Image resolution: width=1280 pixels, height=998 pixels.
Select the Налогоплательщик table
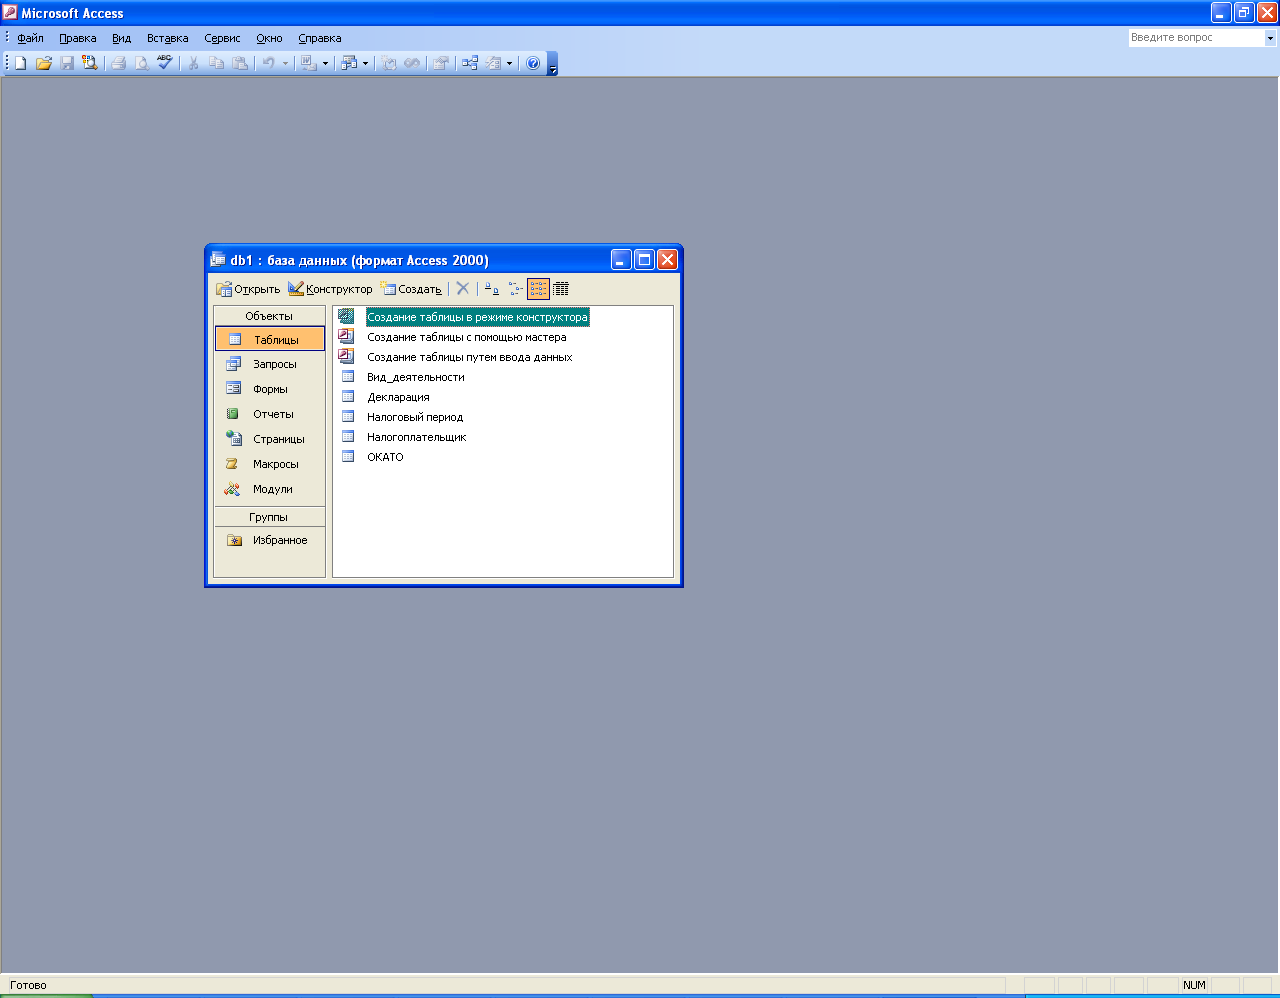pos(416,437)
